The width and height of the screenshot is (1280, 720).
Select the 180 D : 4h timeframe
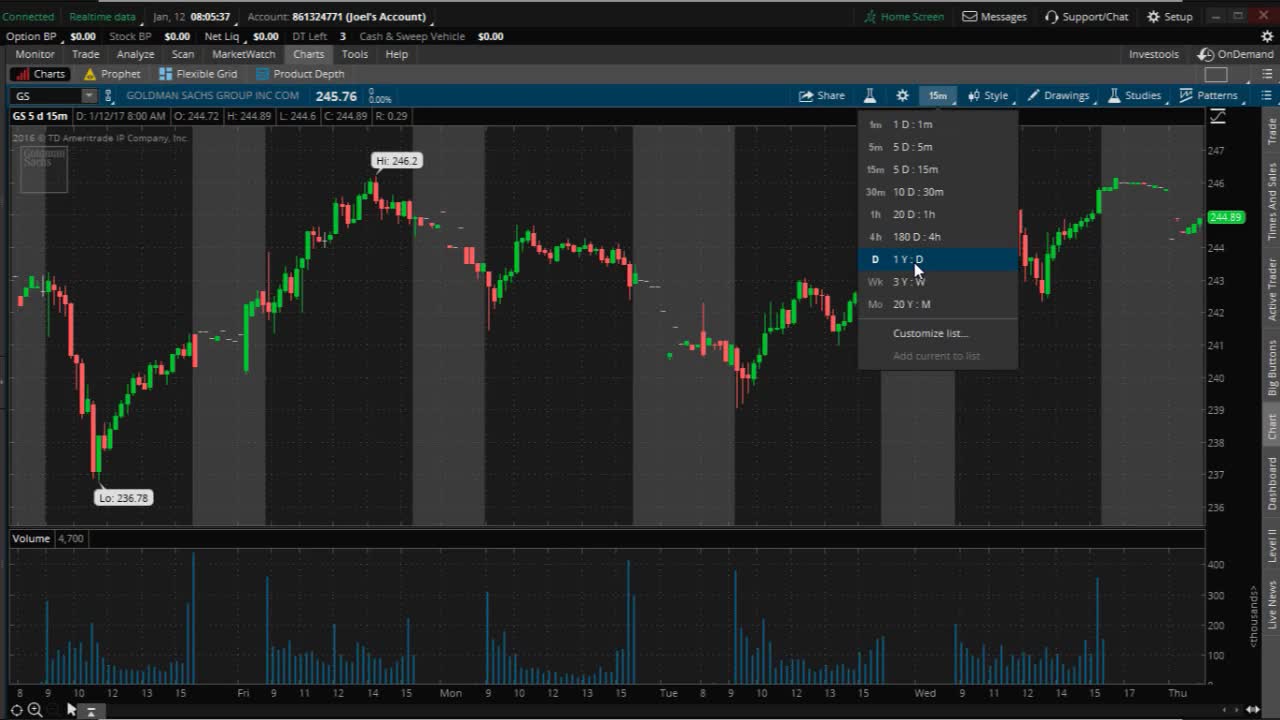(937, 237)
